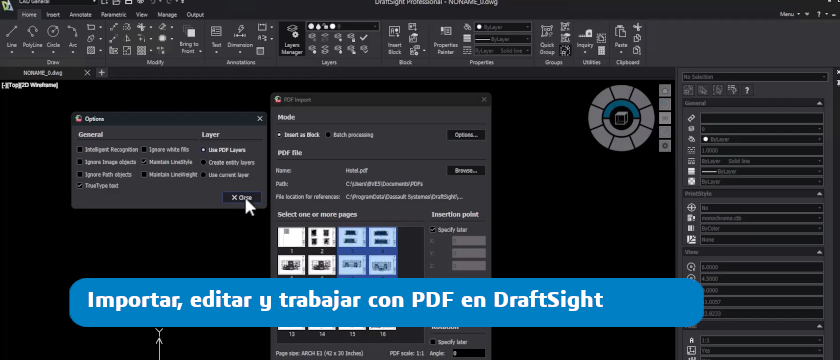Uncheck Maintain LineStyle checkbox
Image resolution: width=840 pixels, height=360 pixels.
pyautogui.click(x=144, y=162)
